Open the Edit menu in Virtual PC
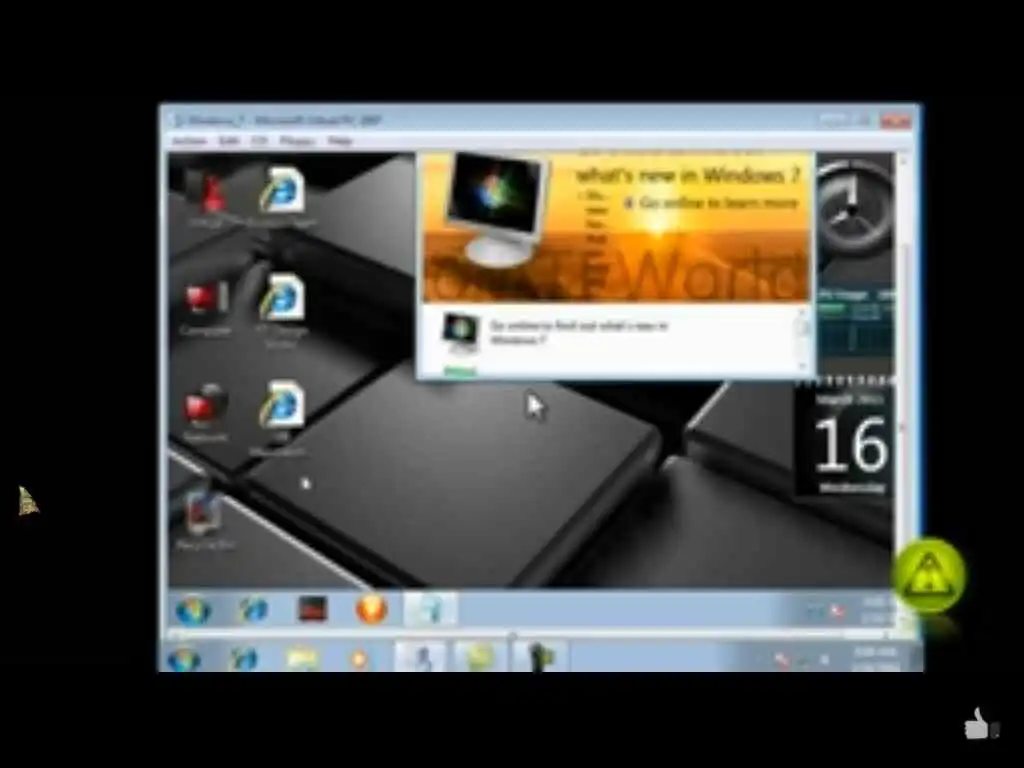Viewport: 1024px width, 768px height. click(x=228, y=141)
